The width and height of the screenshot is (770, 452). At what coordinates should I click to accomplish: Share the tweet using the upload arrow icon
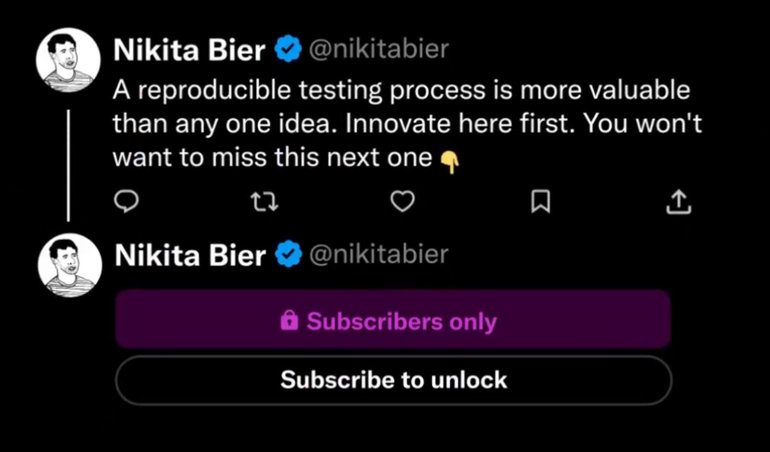coord(678,203)
